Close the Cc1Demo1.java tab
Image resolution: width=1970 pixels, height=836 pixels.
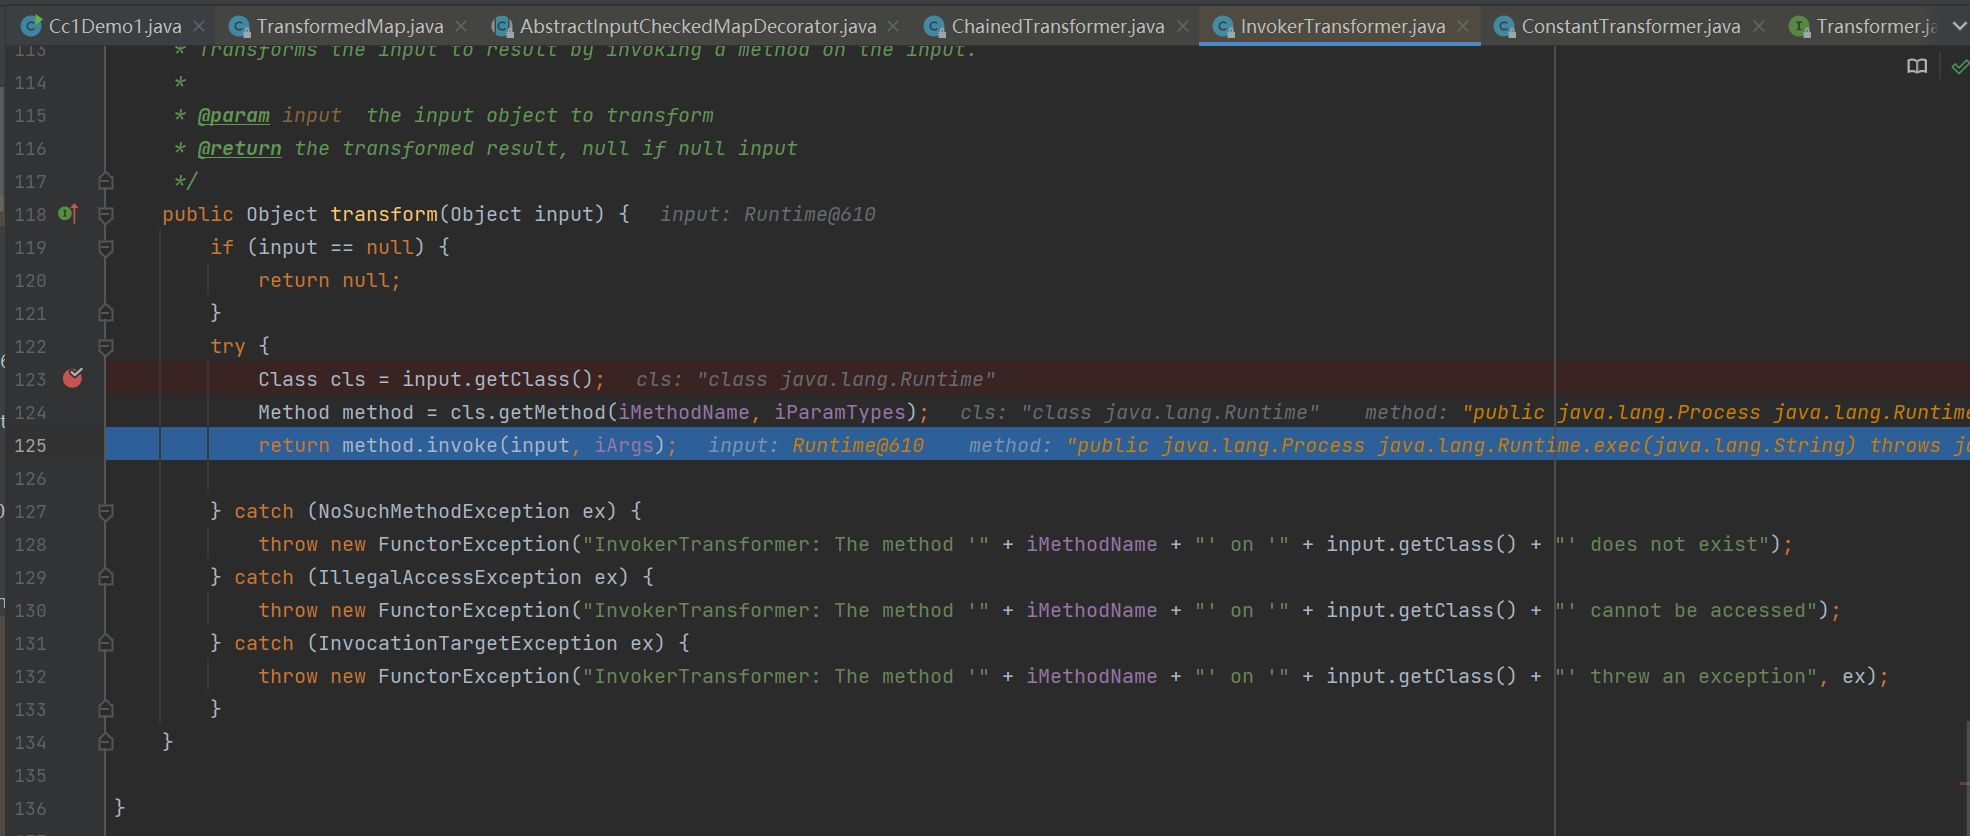[199, 26]
